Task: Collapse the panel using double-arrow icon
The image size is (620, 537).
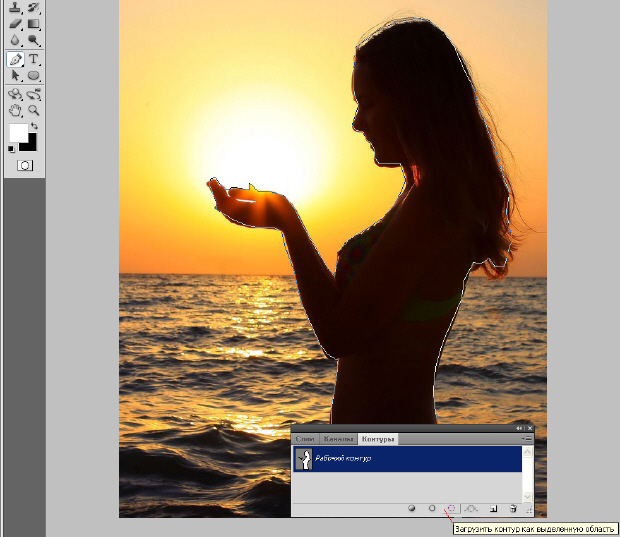Action: [518, 428]
